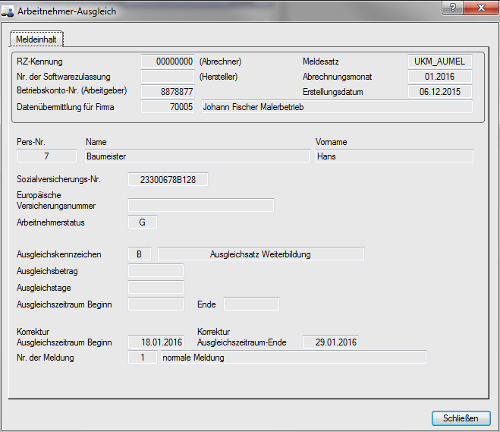Click the Ausgleichskennzeichen label
This screenshot has height=432, width=500.
click(59, 254)
